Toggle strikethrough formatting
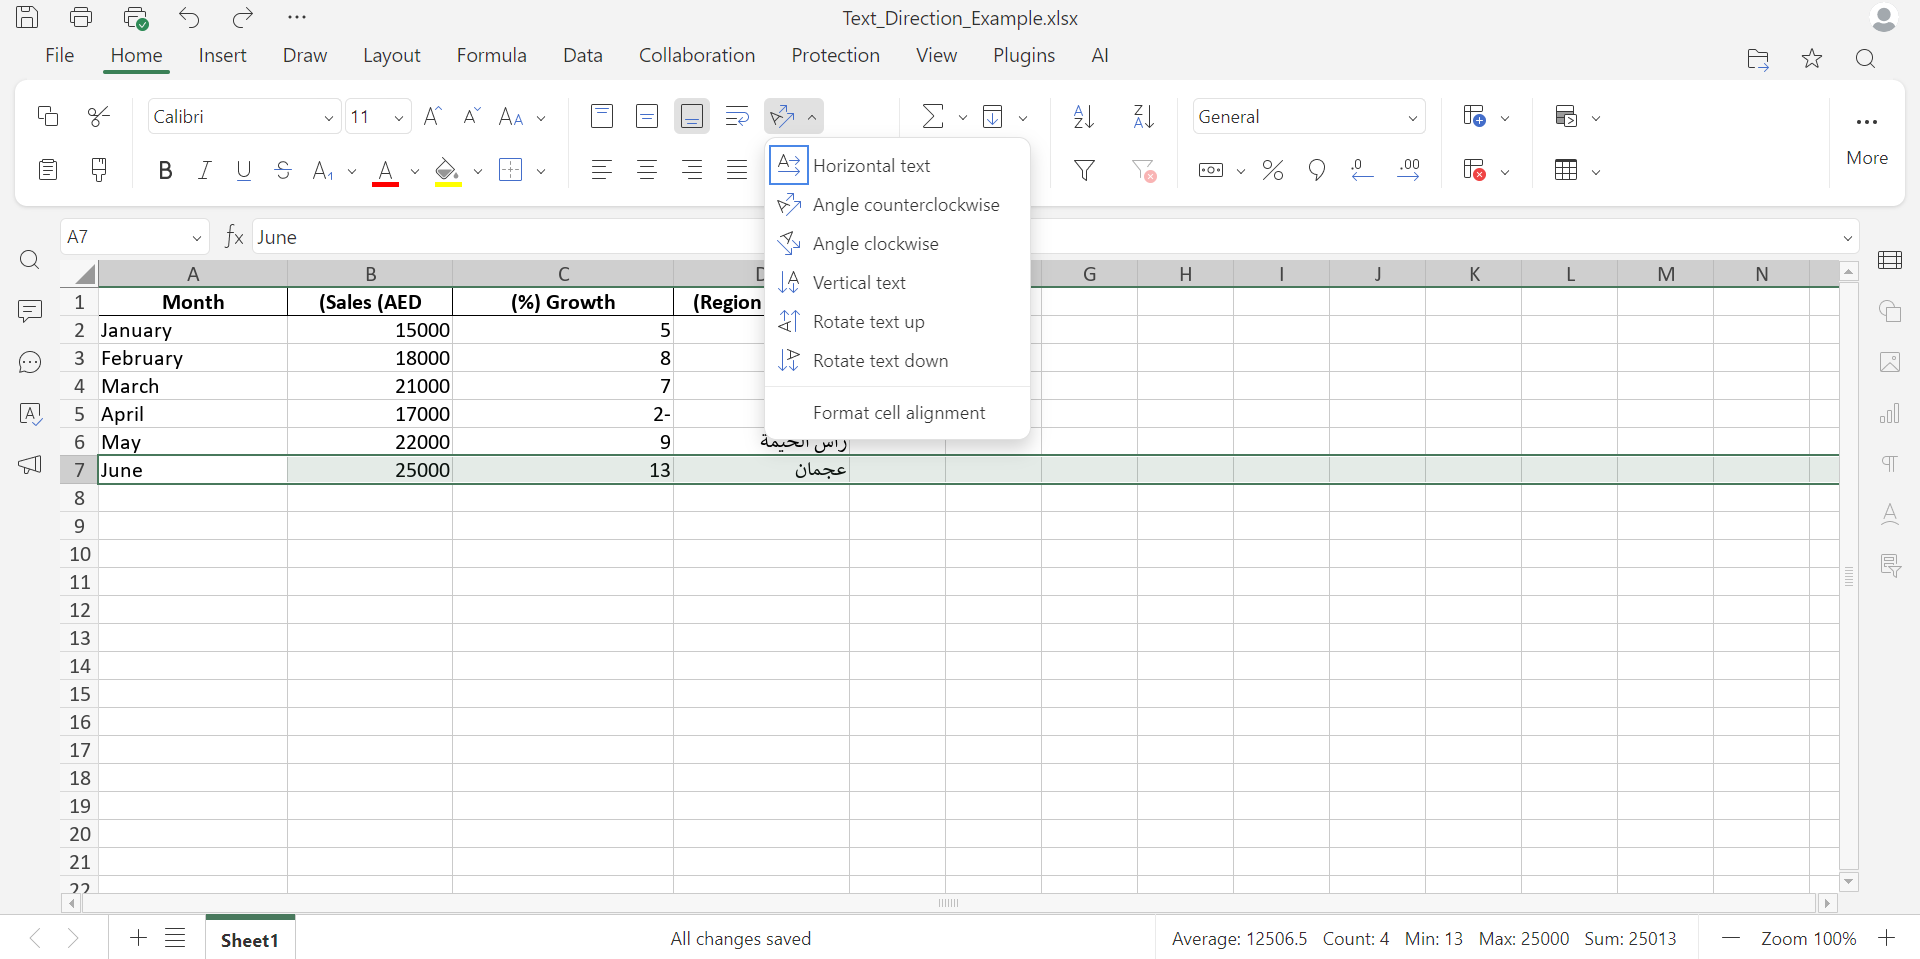The image size is (1920, 959). 283,170
